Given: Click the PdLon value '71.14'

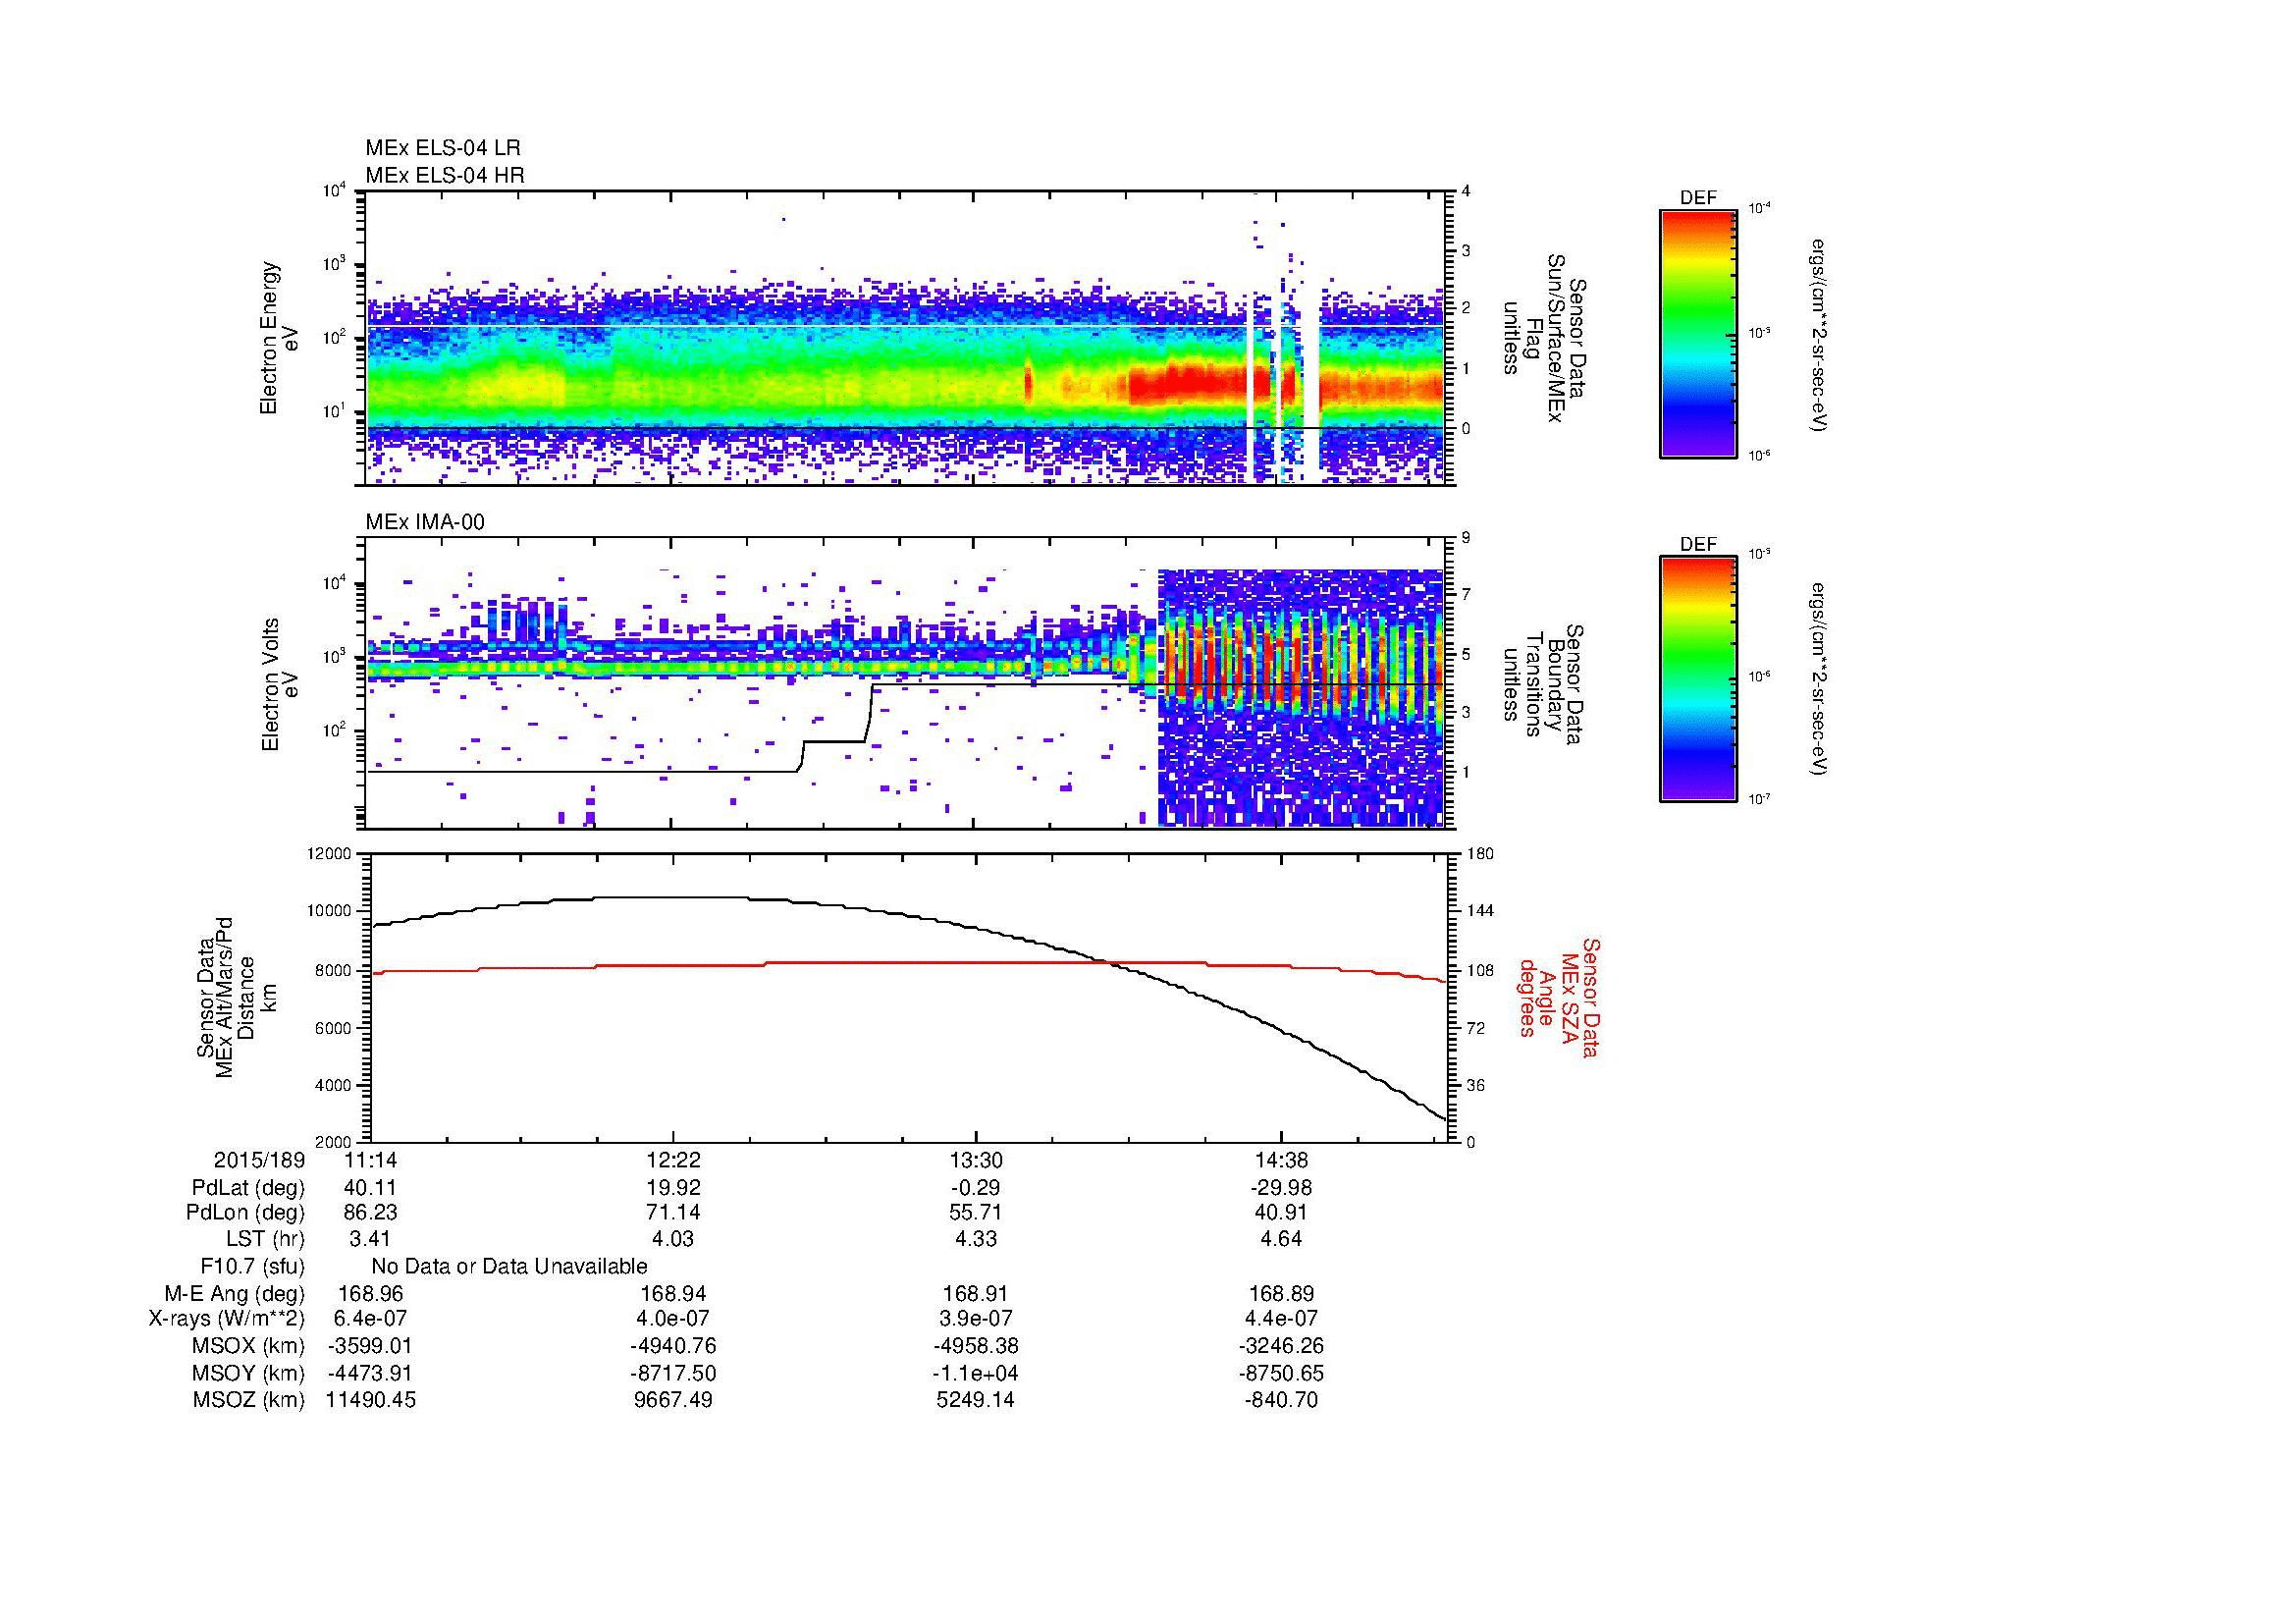Looking at the screenshot, I should (x=674, y=1213).
